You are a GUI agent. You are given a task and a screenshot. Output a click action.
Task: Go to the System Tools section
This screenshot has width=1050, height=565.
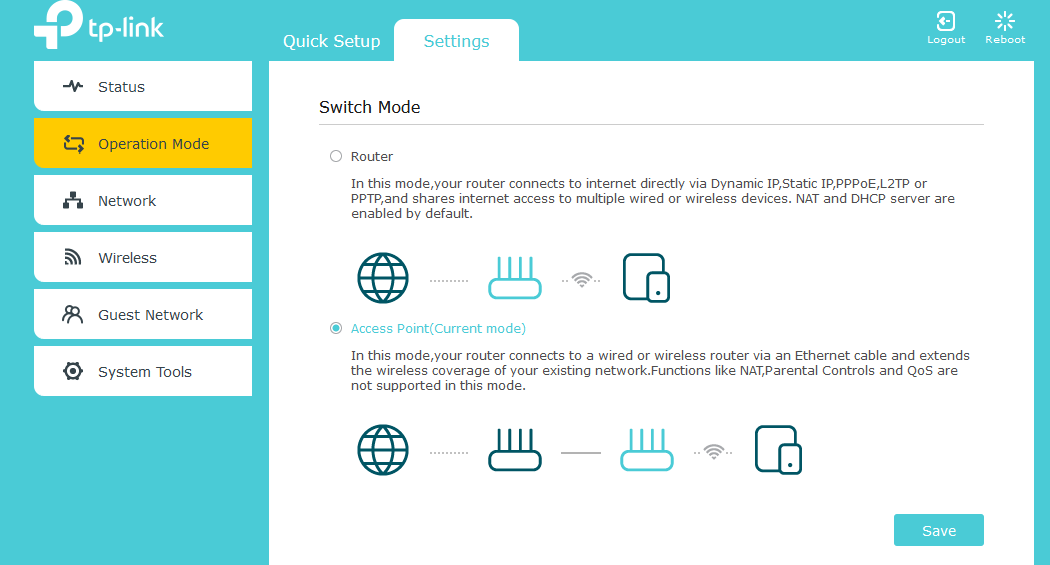click(x=143, y=372)
